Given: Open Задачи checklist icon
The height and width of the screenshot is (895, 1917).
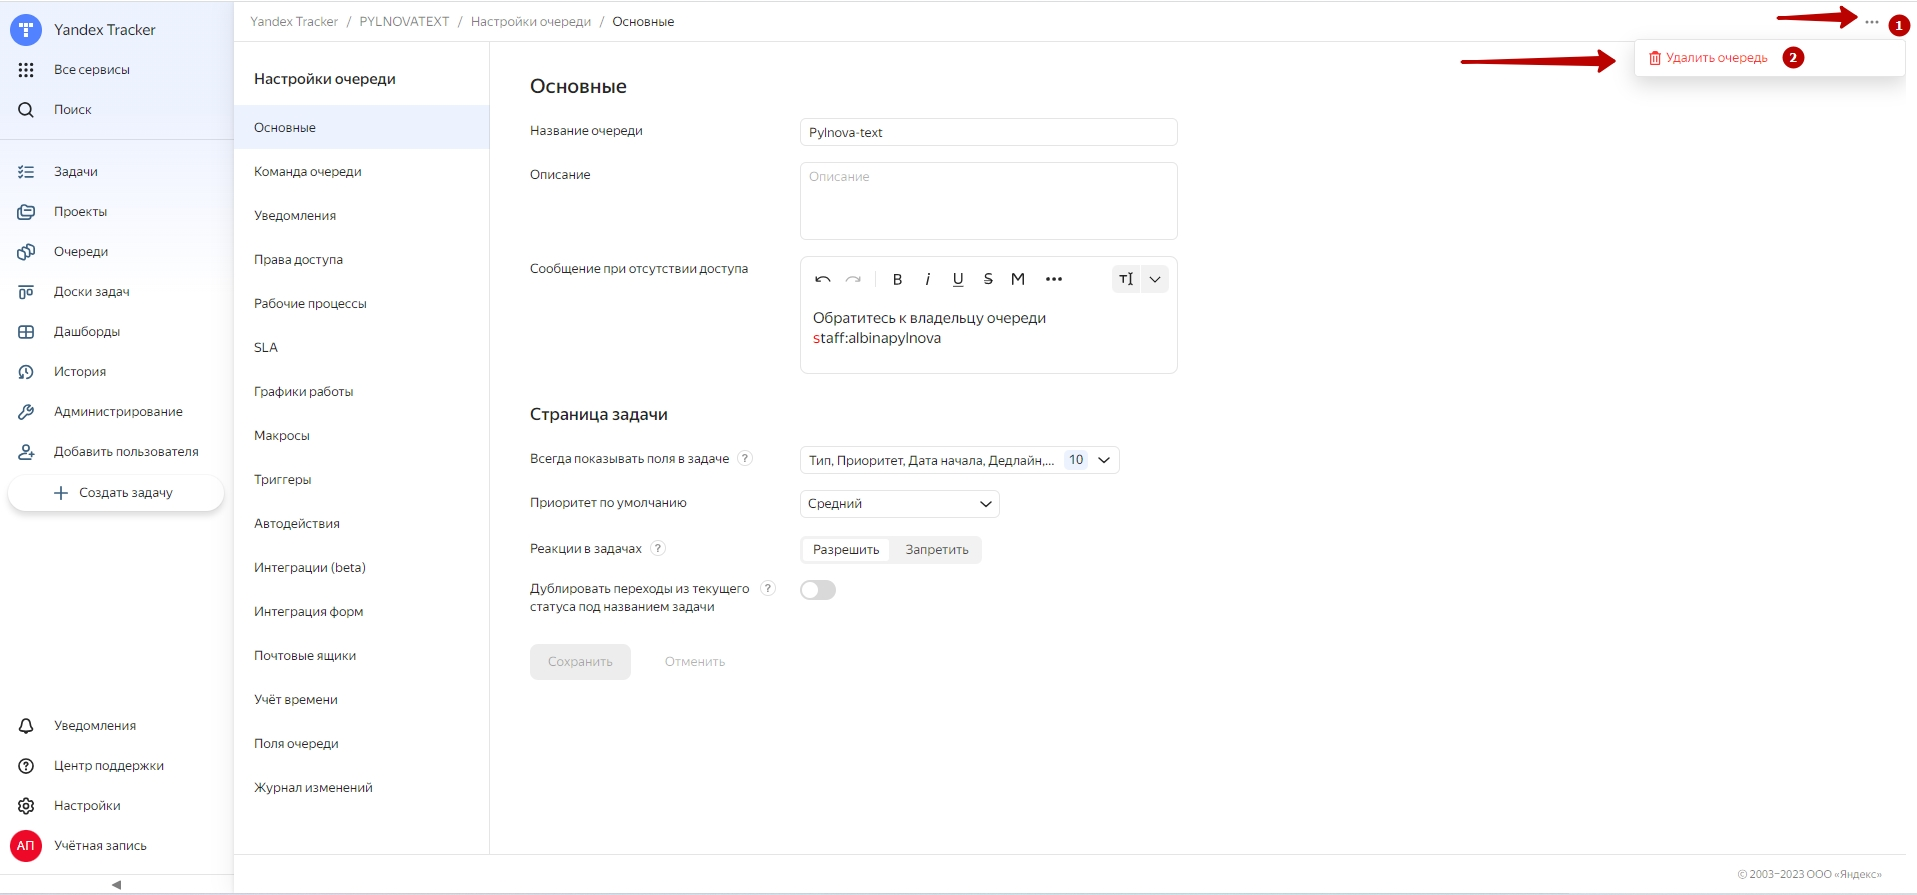Looking at the screenshot, I should [x=26, y=172].
